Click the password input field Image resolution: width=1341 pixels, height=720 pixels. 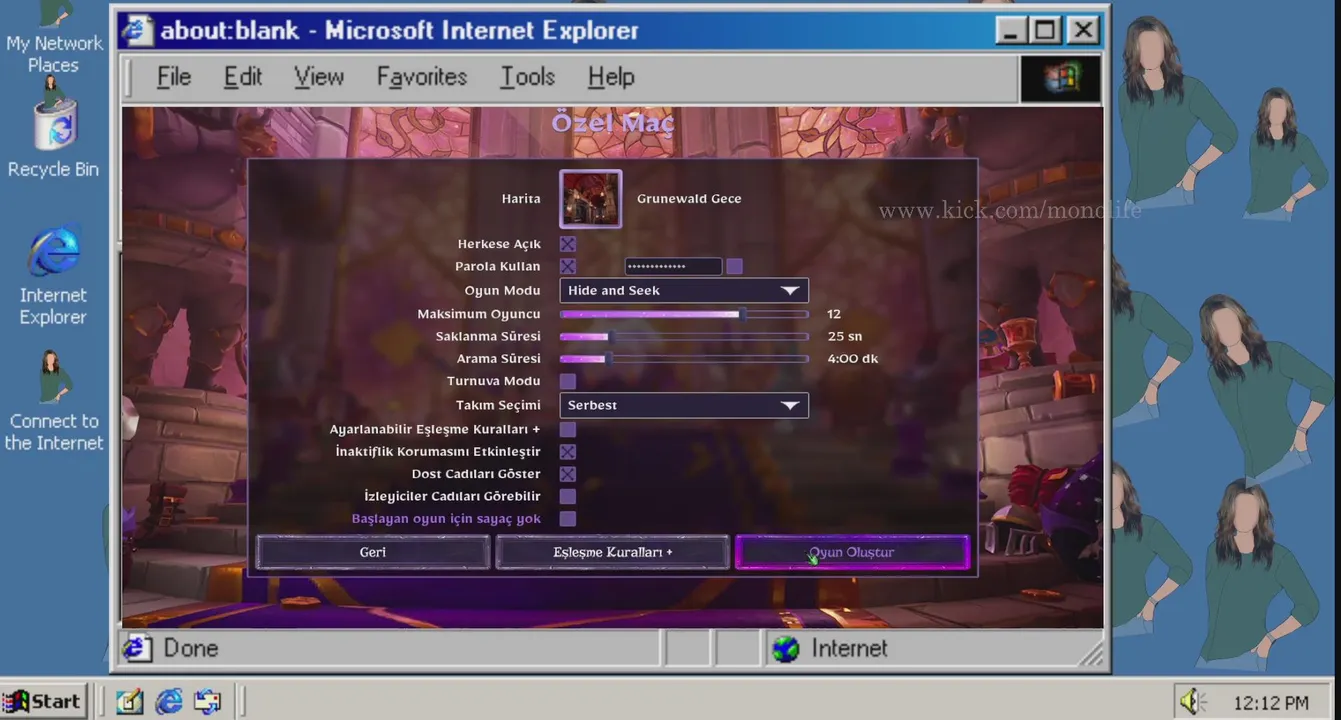(x=673, y=266)
